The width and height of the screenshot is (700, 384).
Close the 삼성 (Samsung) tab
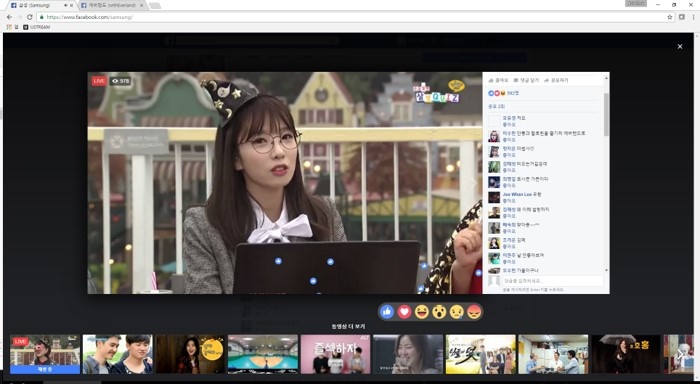[71, 5]
